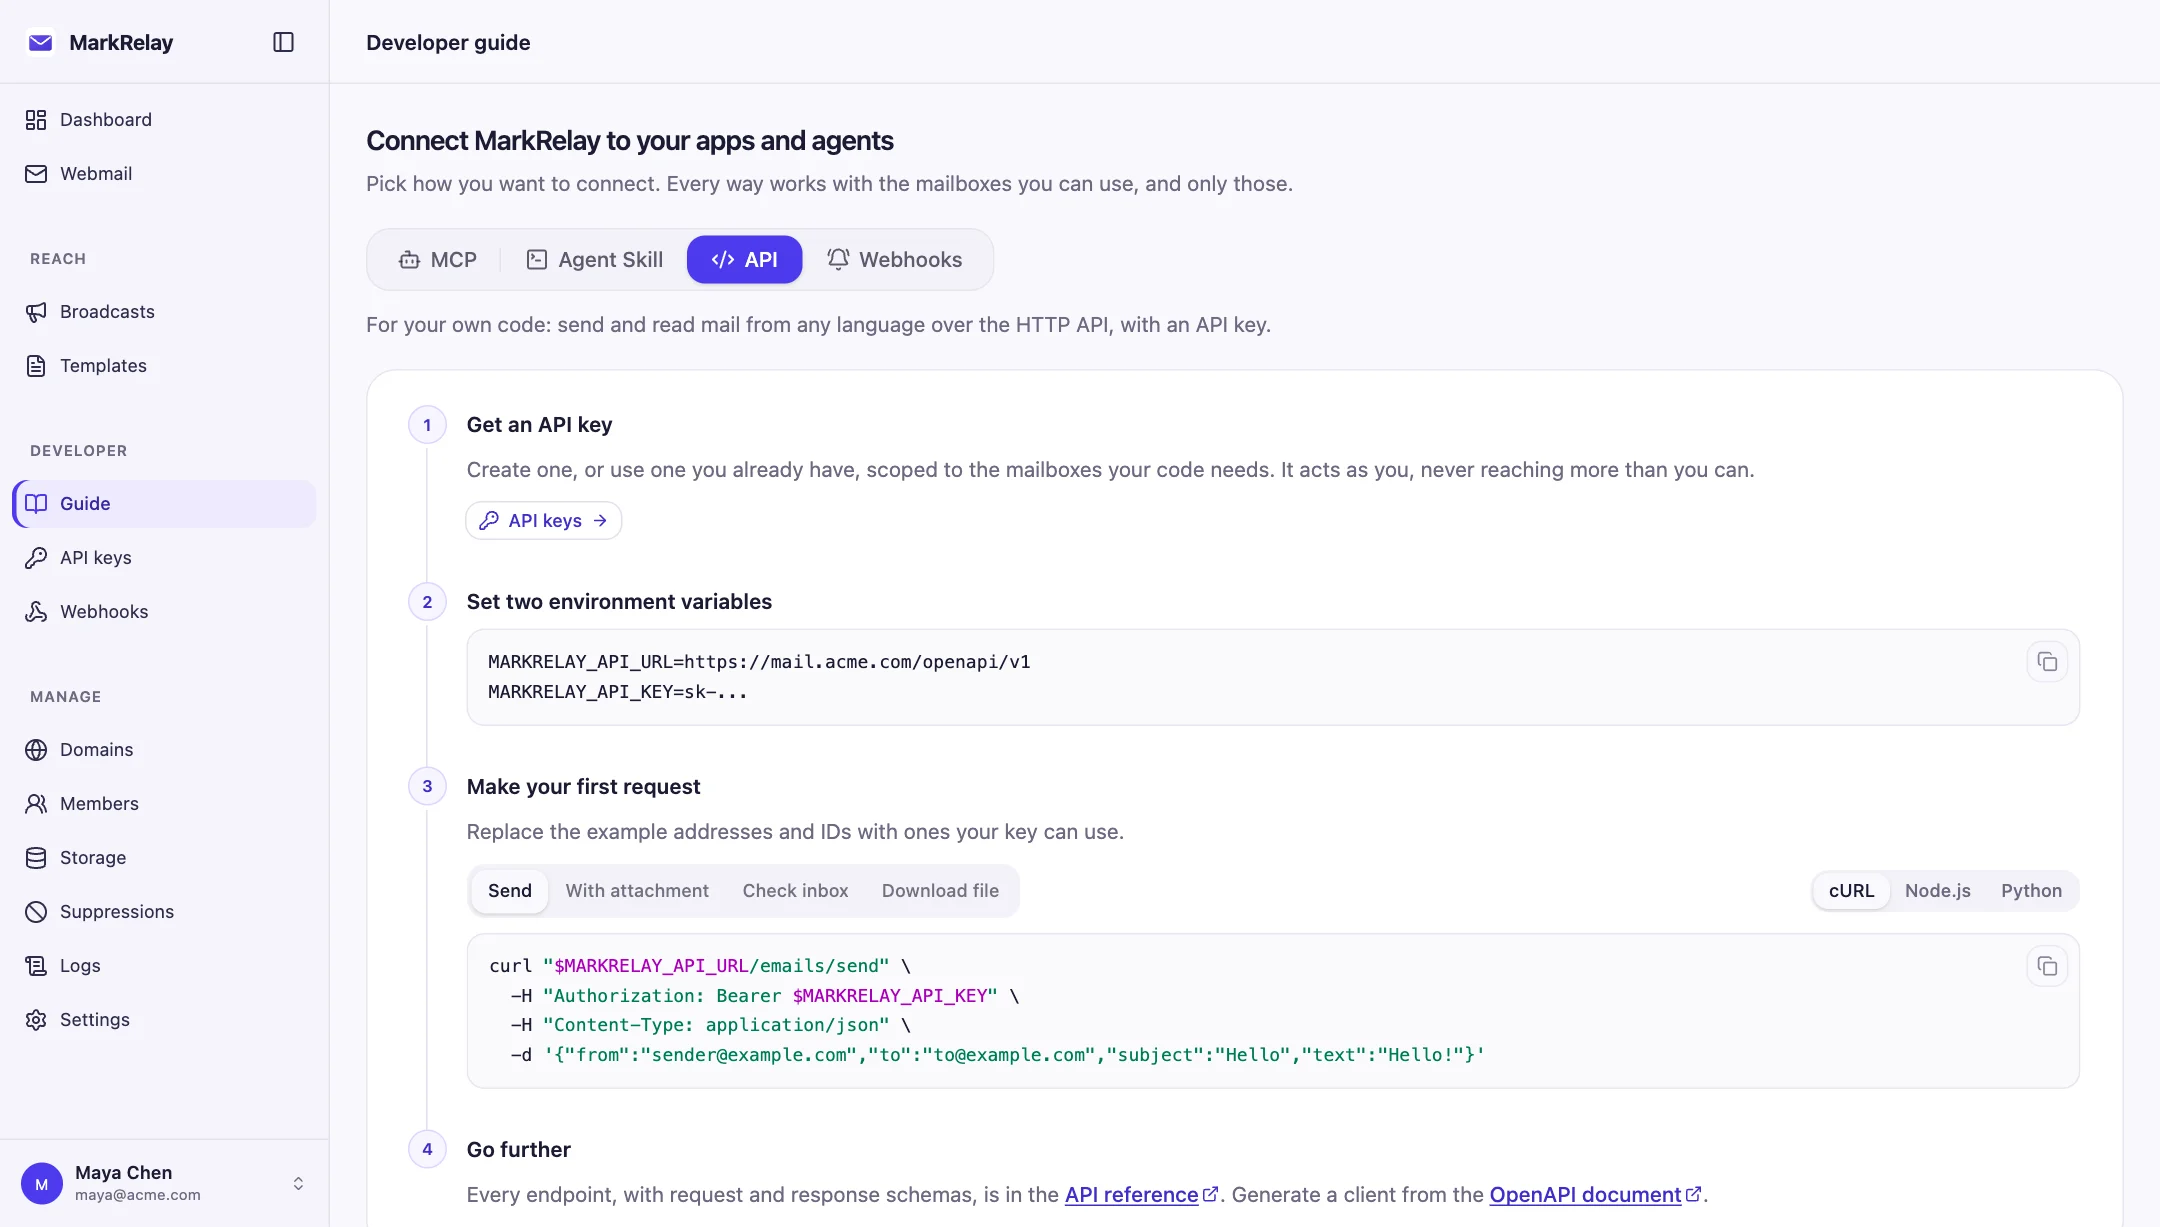Open the API reference link
Viewport: 2160px width, 1227px height.
(1141, 1195)
